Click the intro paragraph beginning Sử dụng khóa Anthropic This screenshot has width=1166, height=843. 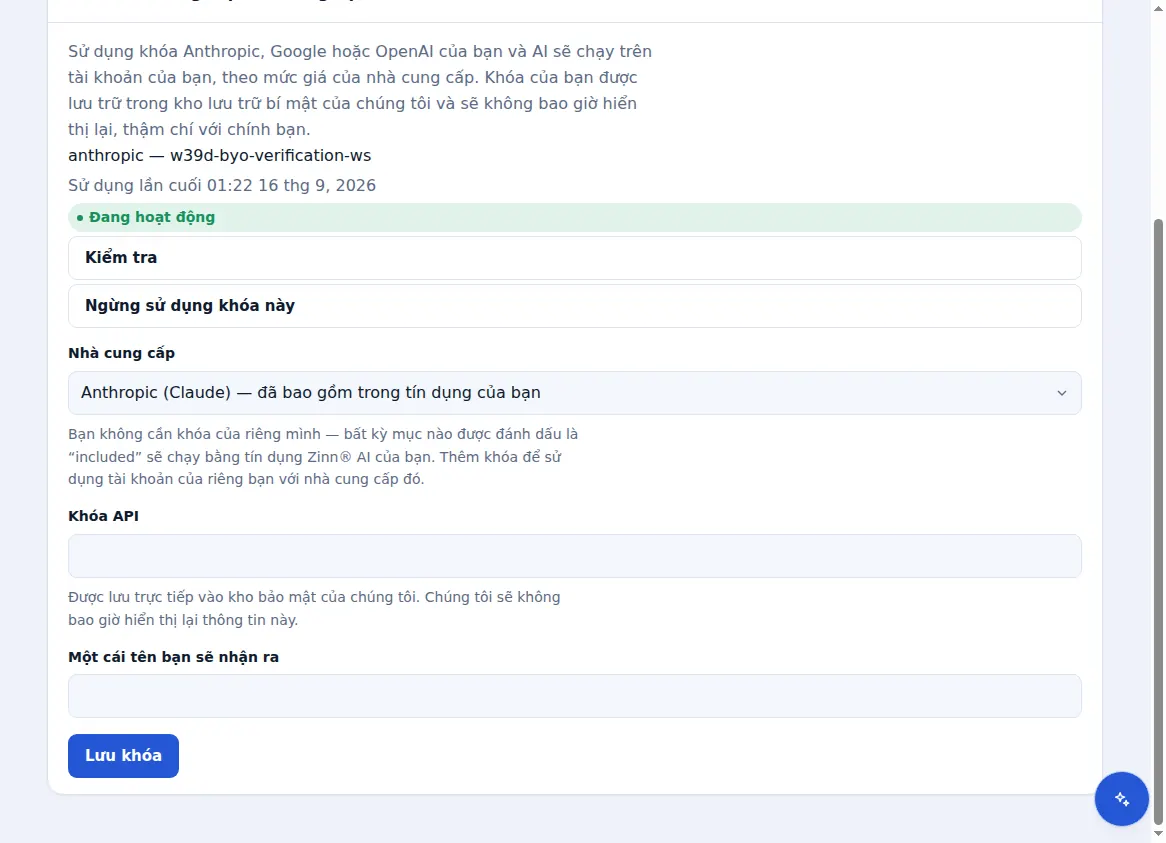[x=360, y=90]
